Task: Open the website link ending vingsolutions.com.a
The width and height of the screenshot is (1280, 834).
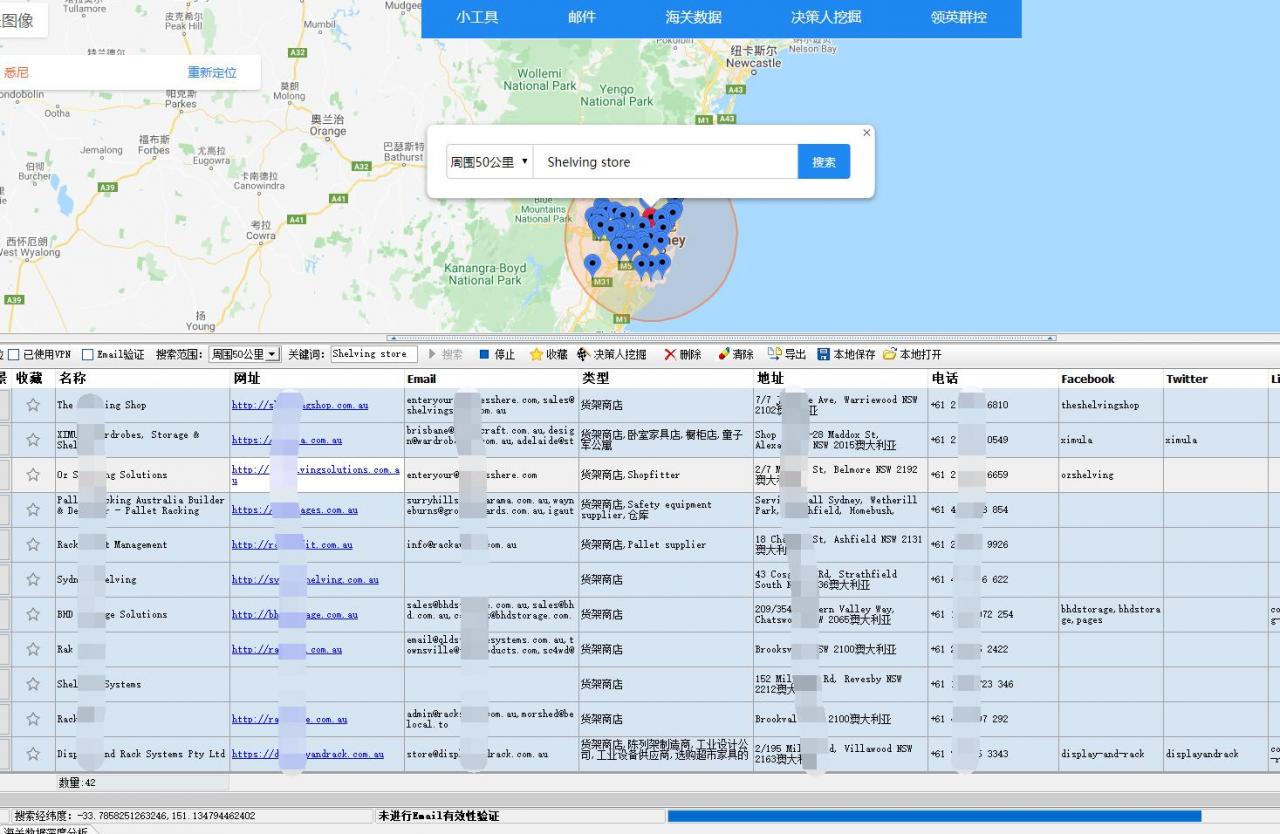Action: click(316, 474)
